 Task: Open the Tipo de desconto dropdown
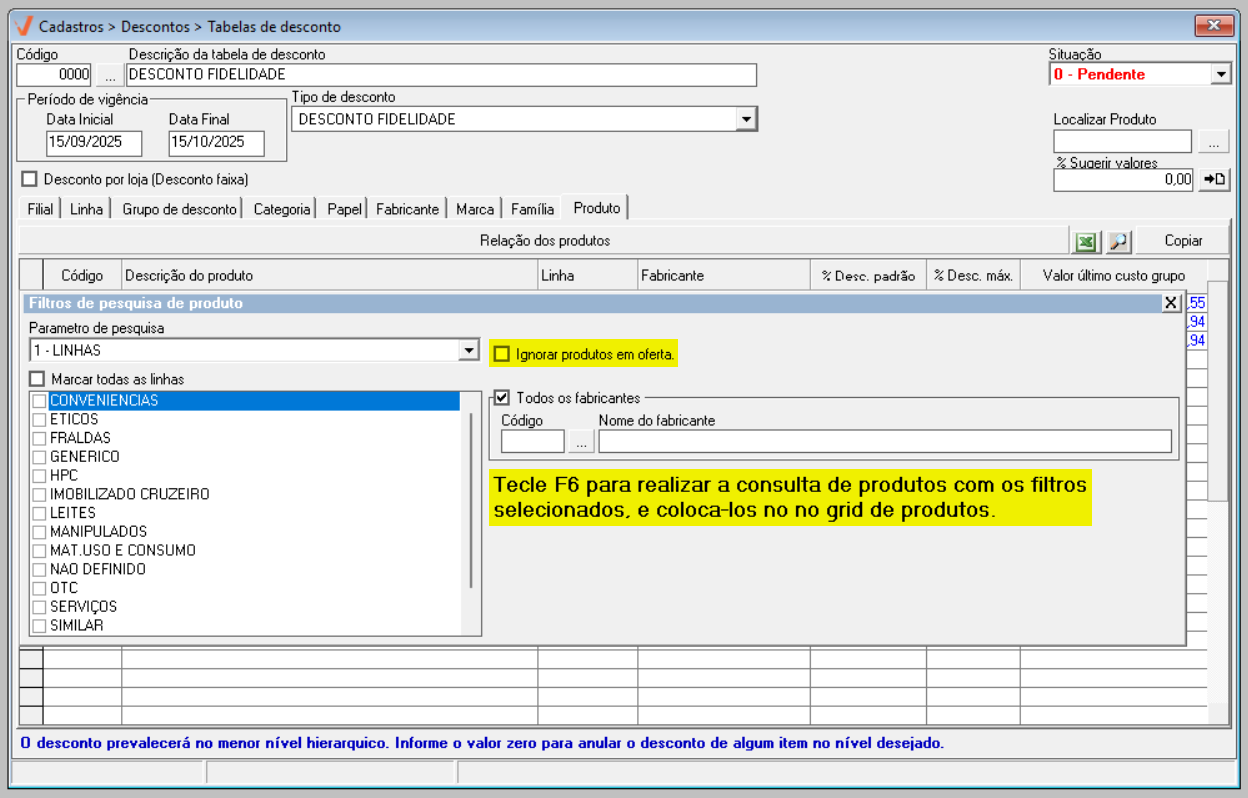tap(745, 119)
